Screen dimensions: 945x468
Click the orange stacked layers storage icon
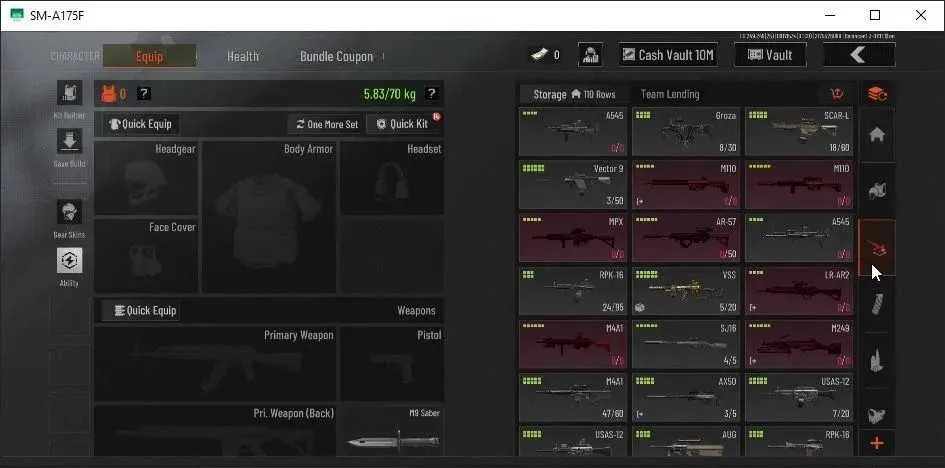[x=877, y=94]
